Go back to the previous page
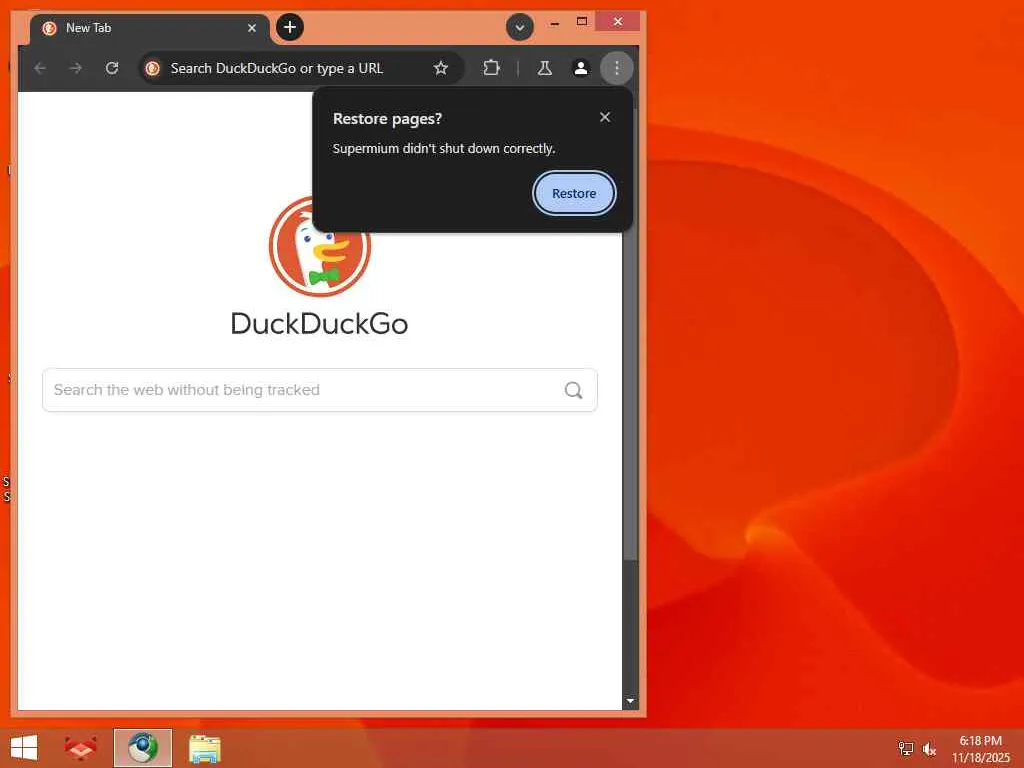The image size is (1024, 768). coord(40,68)
